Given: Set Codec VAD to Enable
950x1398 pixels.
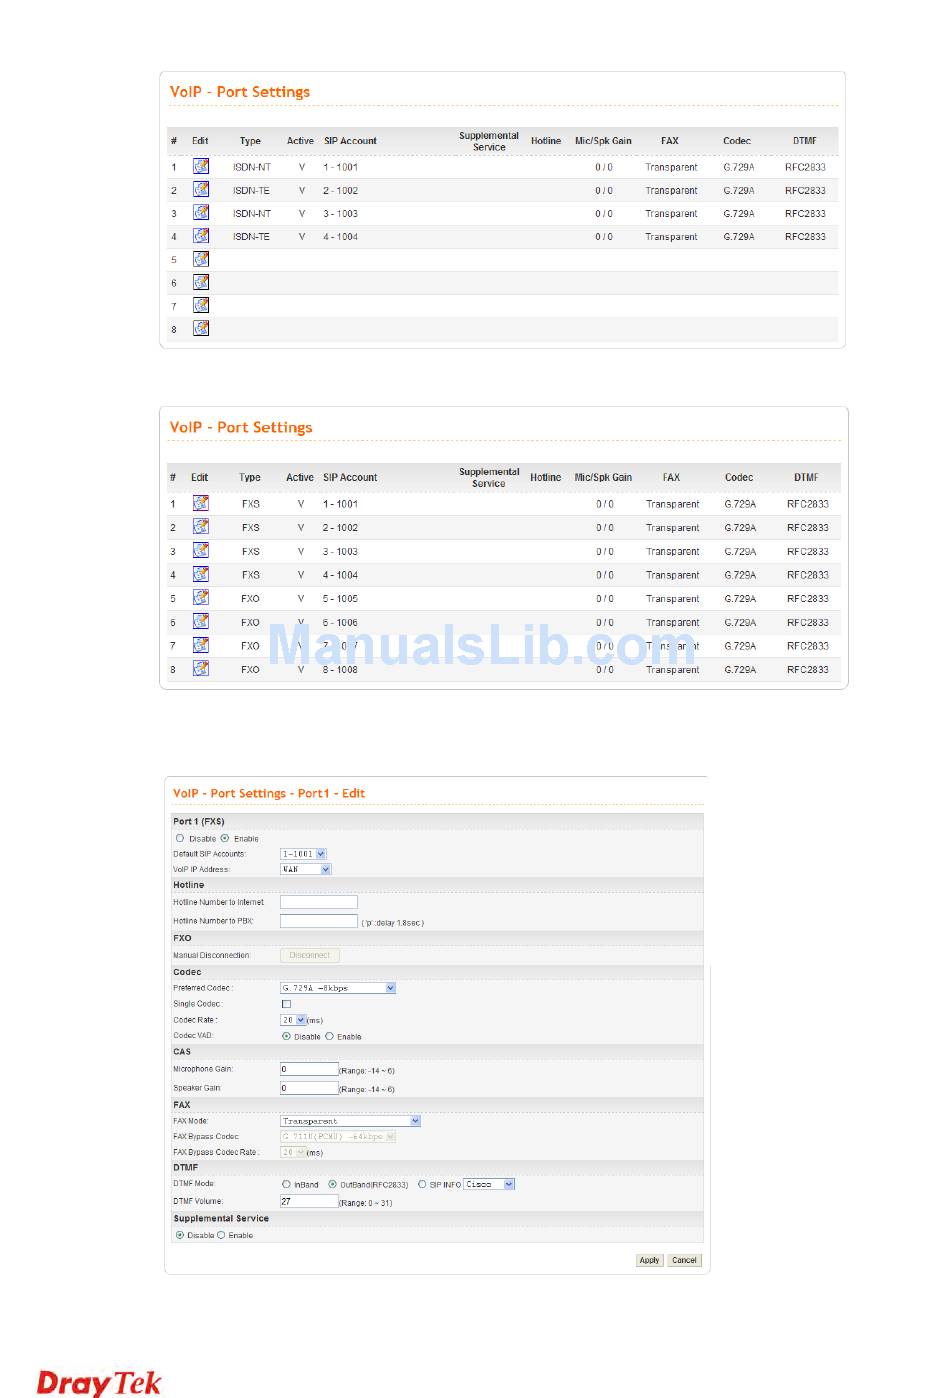Looking at the screenshot, I should click(x=329, y=1036).
